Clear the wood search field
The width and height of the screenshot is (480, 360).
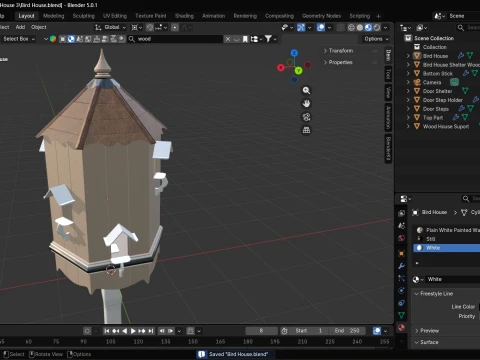pos(228,39)
